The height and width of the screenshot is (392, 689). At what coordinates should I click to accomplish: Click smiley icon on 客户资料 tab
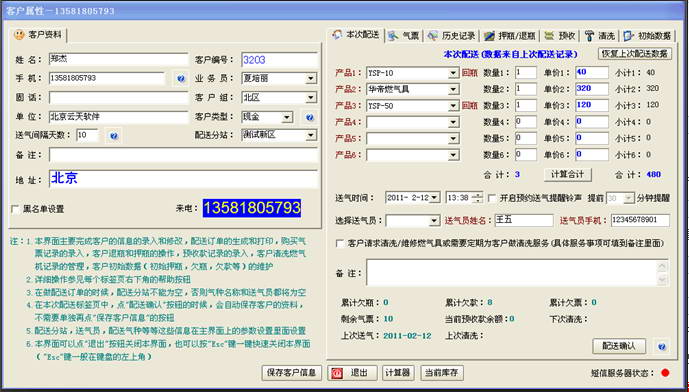click(19, 34)
